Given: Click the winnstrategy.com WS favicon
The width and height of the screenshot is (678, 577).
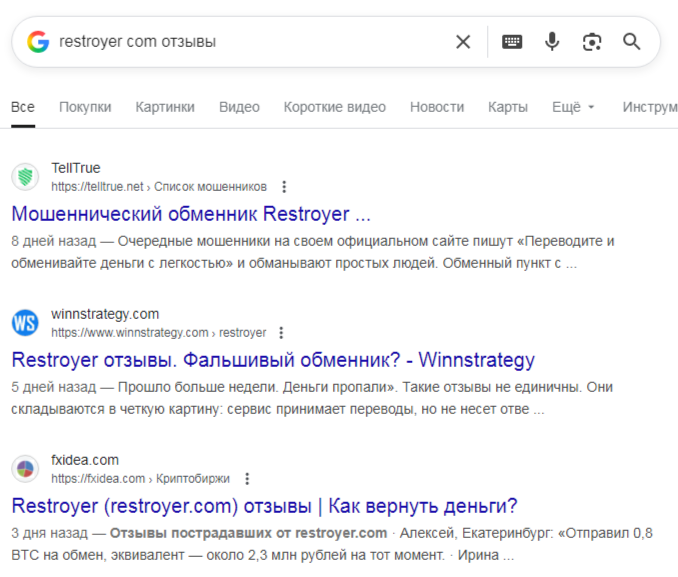Looking at the screenshot, I should pyautogui.click(x=25, y=323).
